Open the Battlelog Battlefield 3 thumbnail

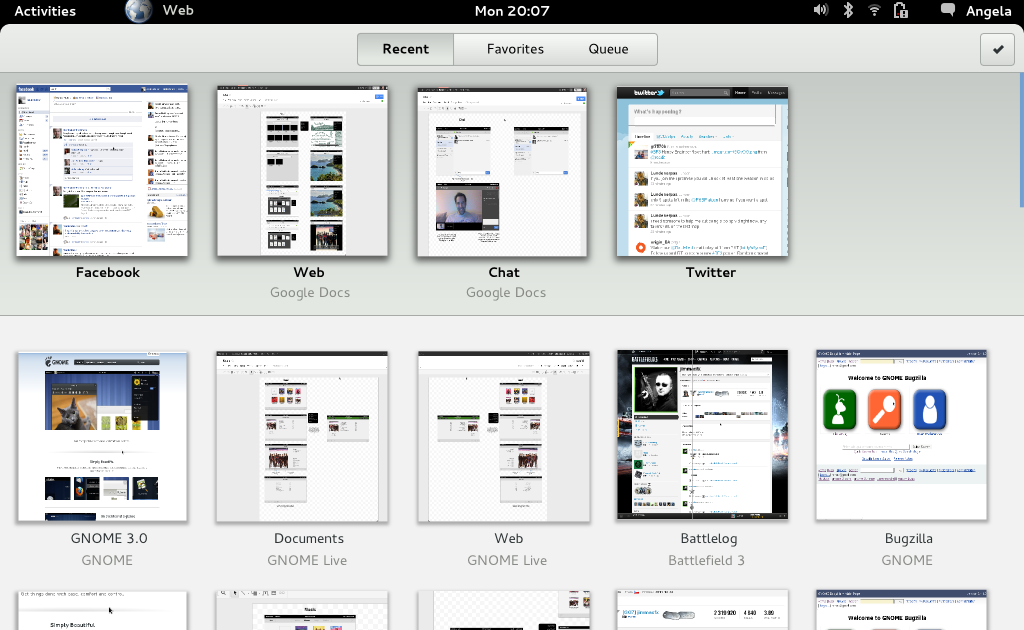(702, 435)
